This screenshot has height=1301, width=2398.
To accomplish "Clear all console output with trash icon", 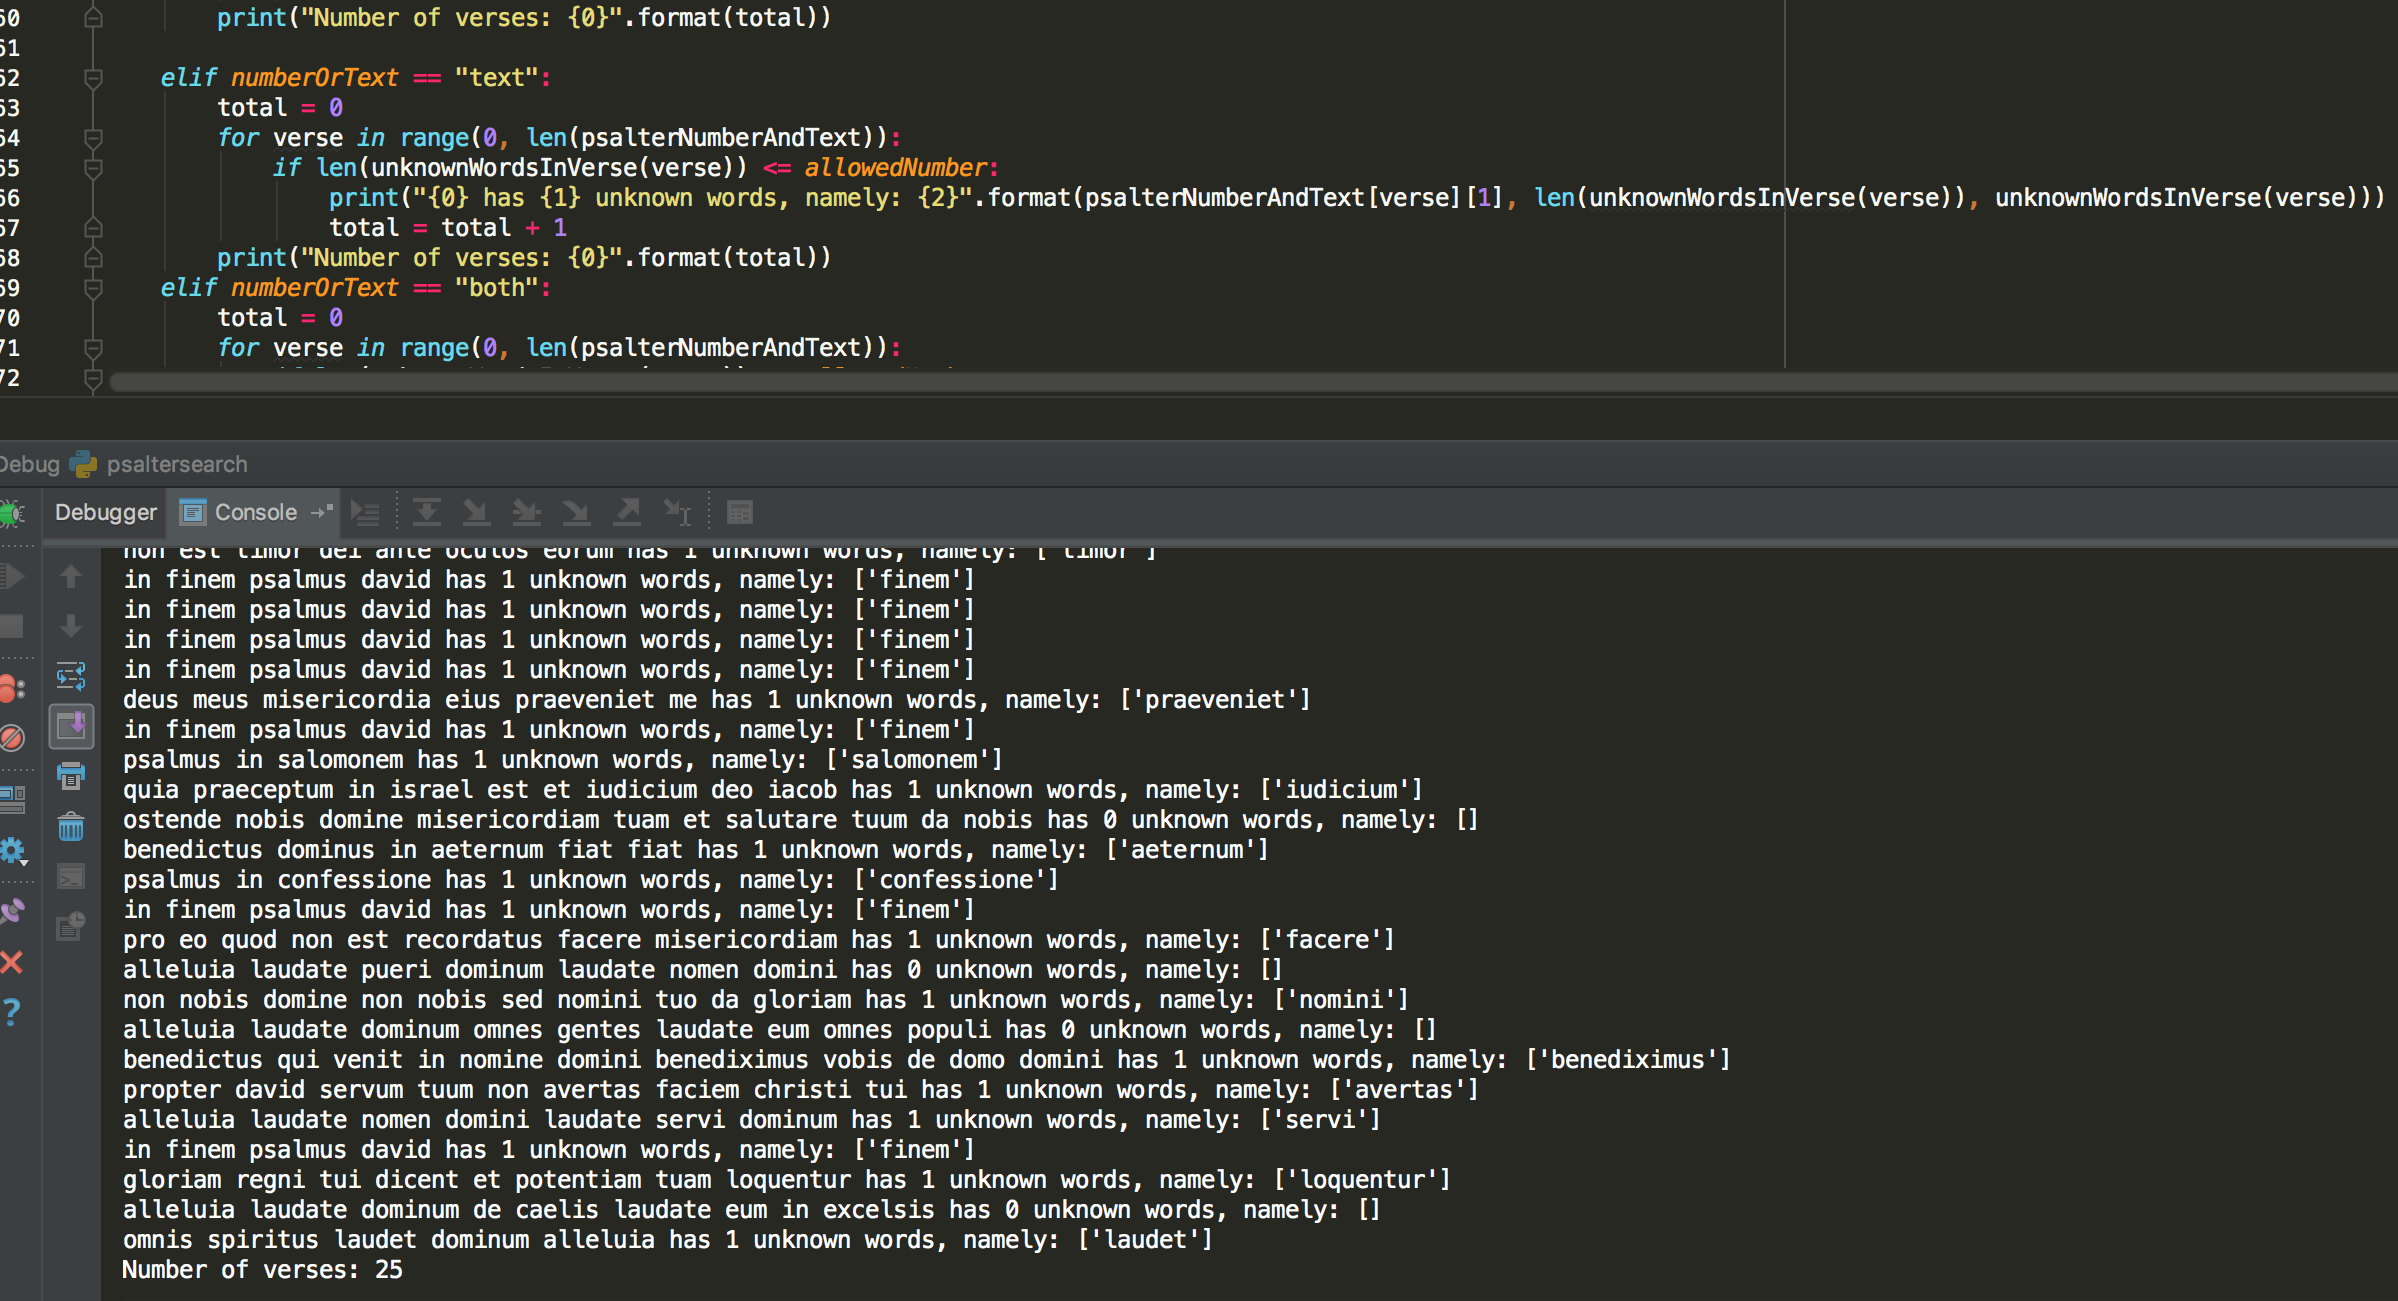I will 71,827.
